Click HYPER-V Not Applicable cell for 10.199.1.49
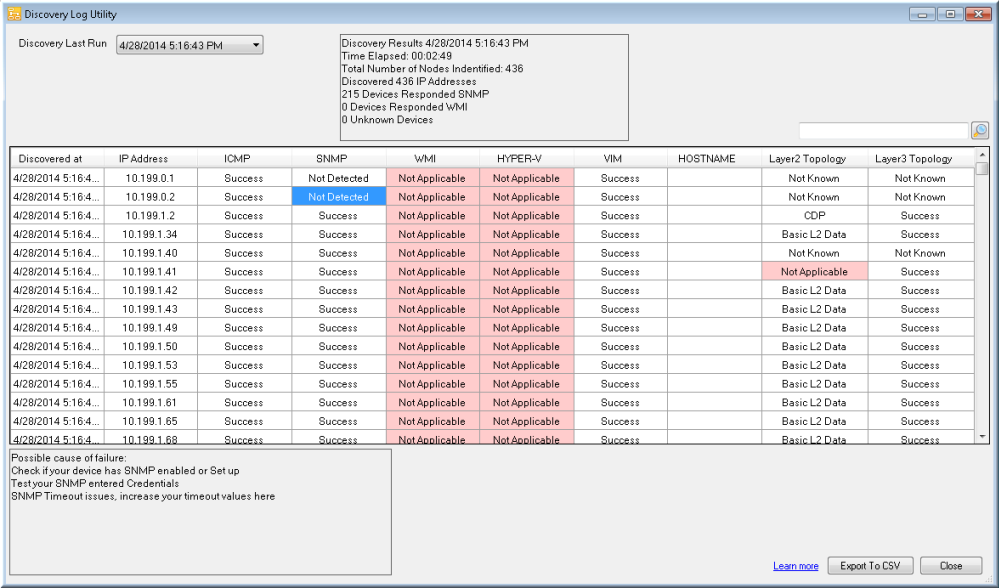The image size is (999, 588). click(x=527, y=327)
